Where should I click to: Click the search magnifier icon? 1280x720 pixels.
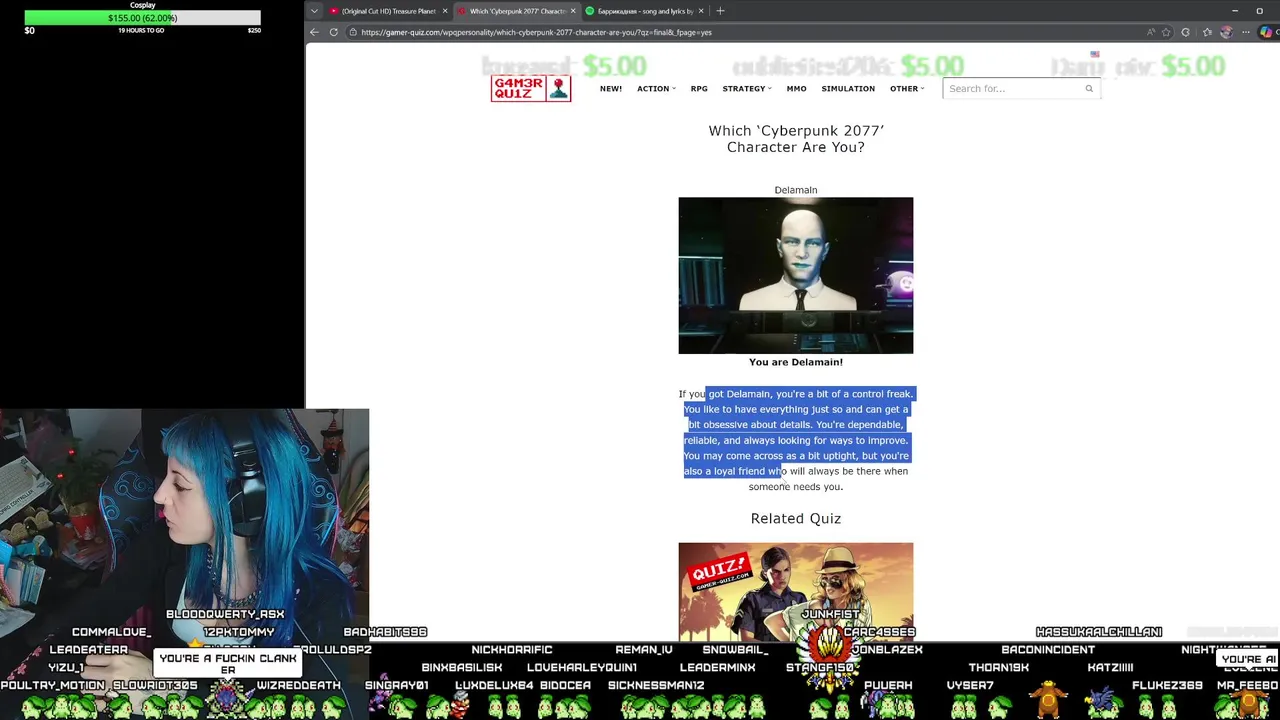[1089, 88]
